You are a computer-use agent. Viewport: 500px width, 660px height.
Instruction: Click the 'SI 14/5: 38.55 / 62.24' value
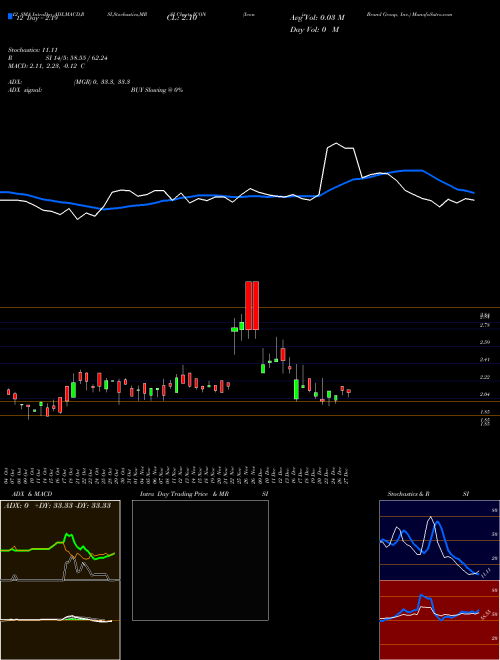tap(77, 58)
